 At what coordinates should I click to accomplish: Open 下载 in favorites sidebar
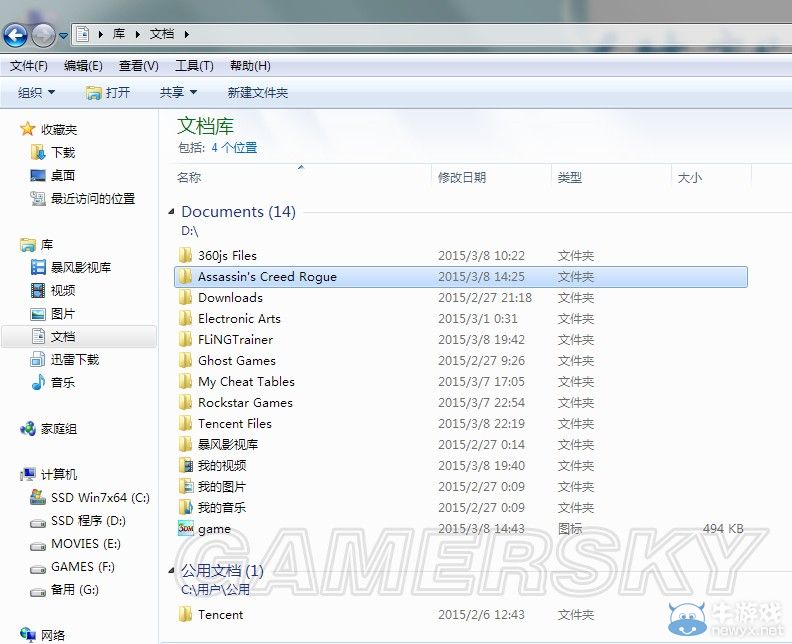pyautogui.click(x=63, y=152)
